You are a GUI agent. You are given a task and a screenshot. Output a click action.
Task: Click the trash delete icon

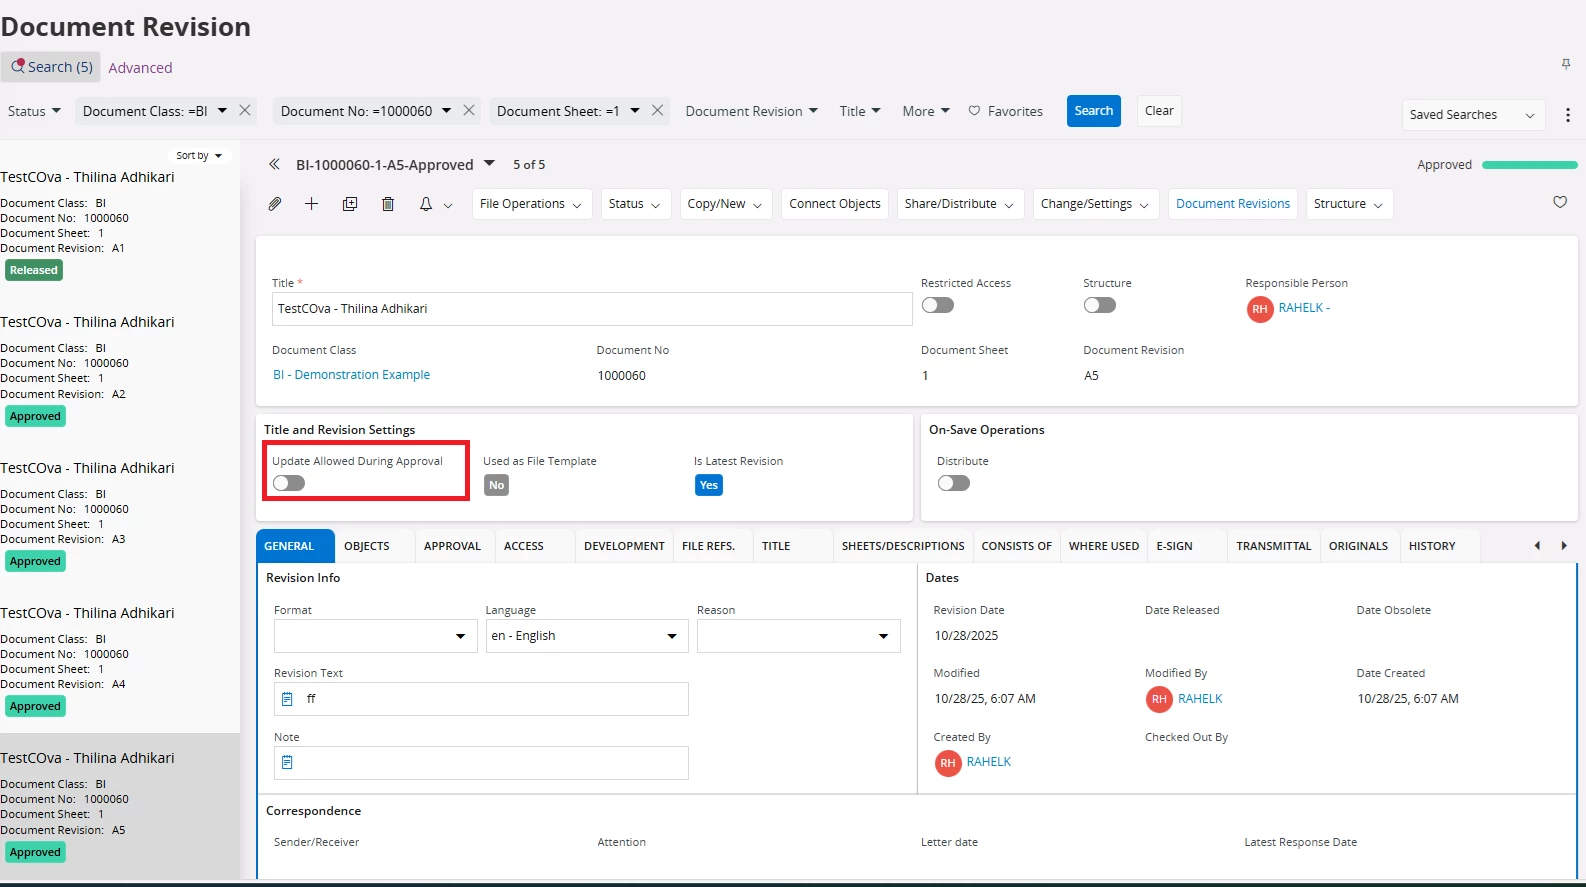click(x=388, y=204)
